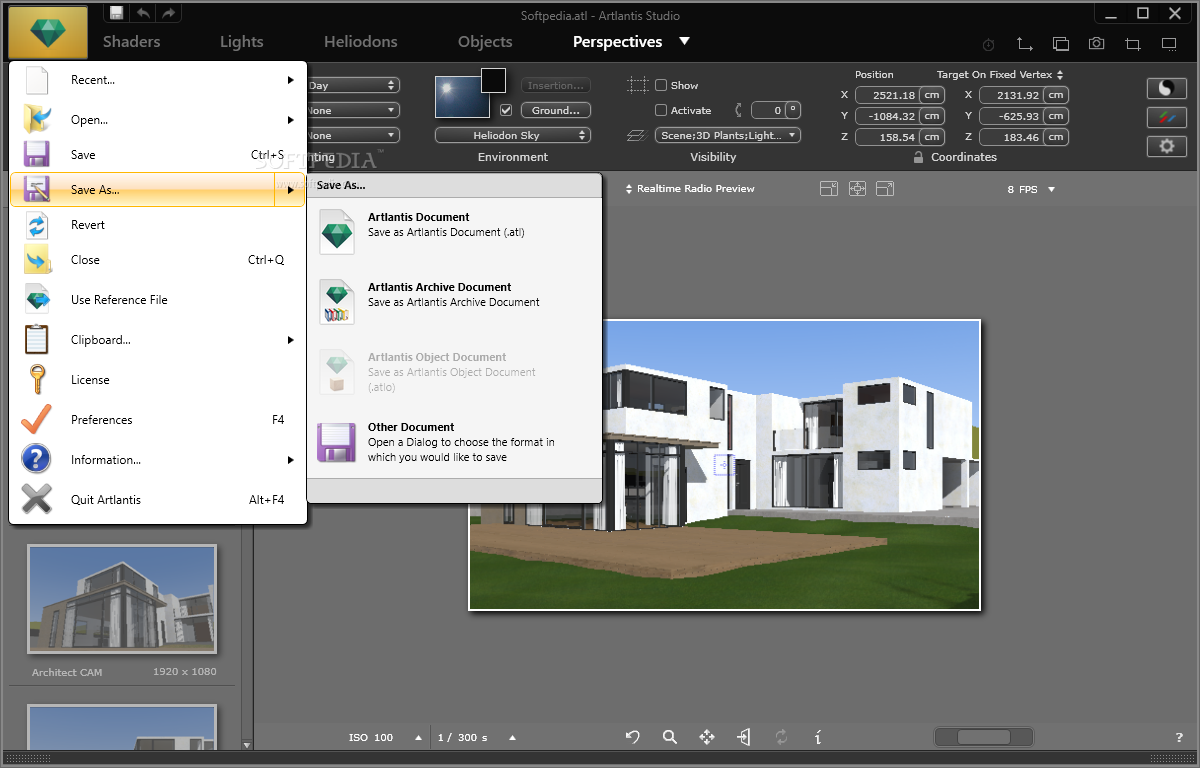Select the magnifier zoom tool
This screenshot has width=1200, height=768.
click(670, 737)
